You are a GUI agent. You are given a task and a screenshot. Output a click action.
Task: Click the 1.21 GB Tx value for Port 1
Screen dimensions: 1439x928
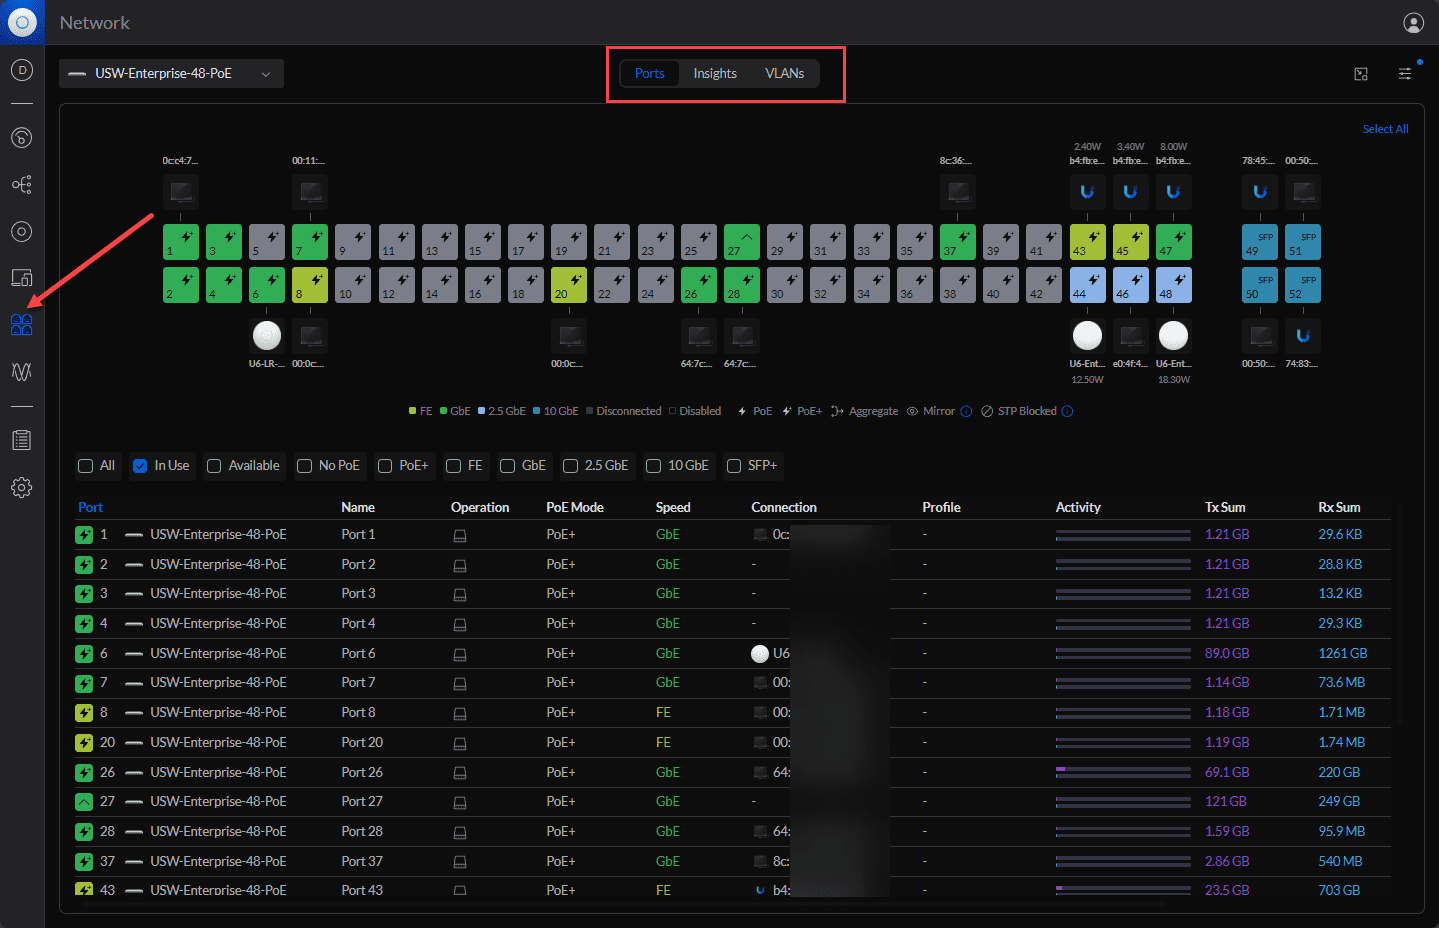tap(1226, 535)
